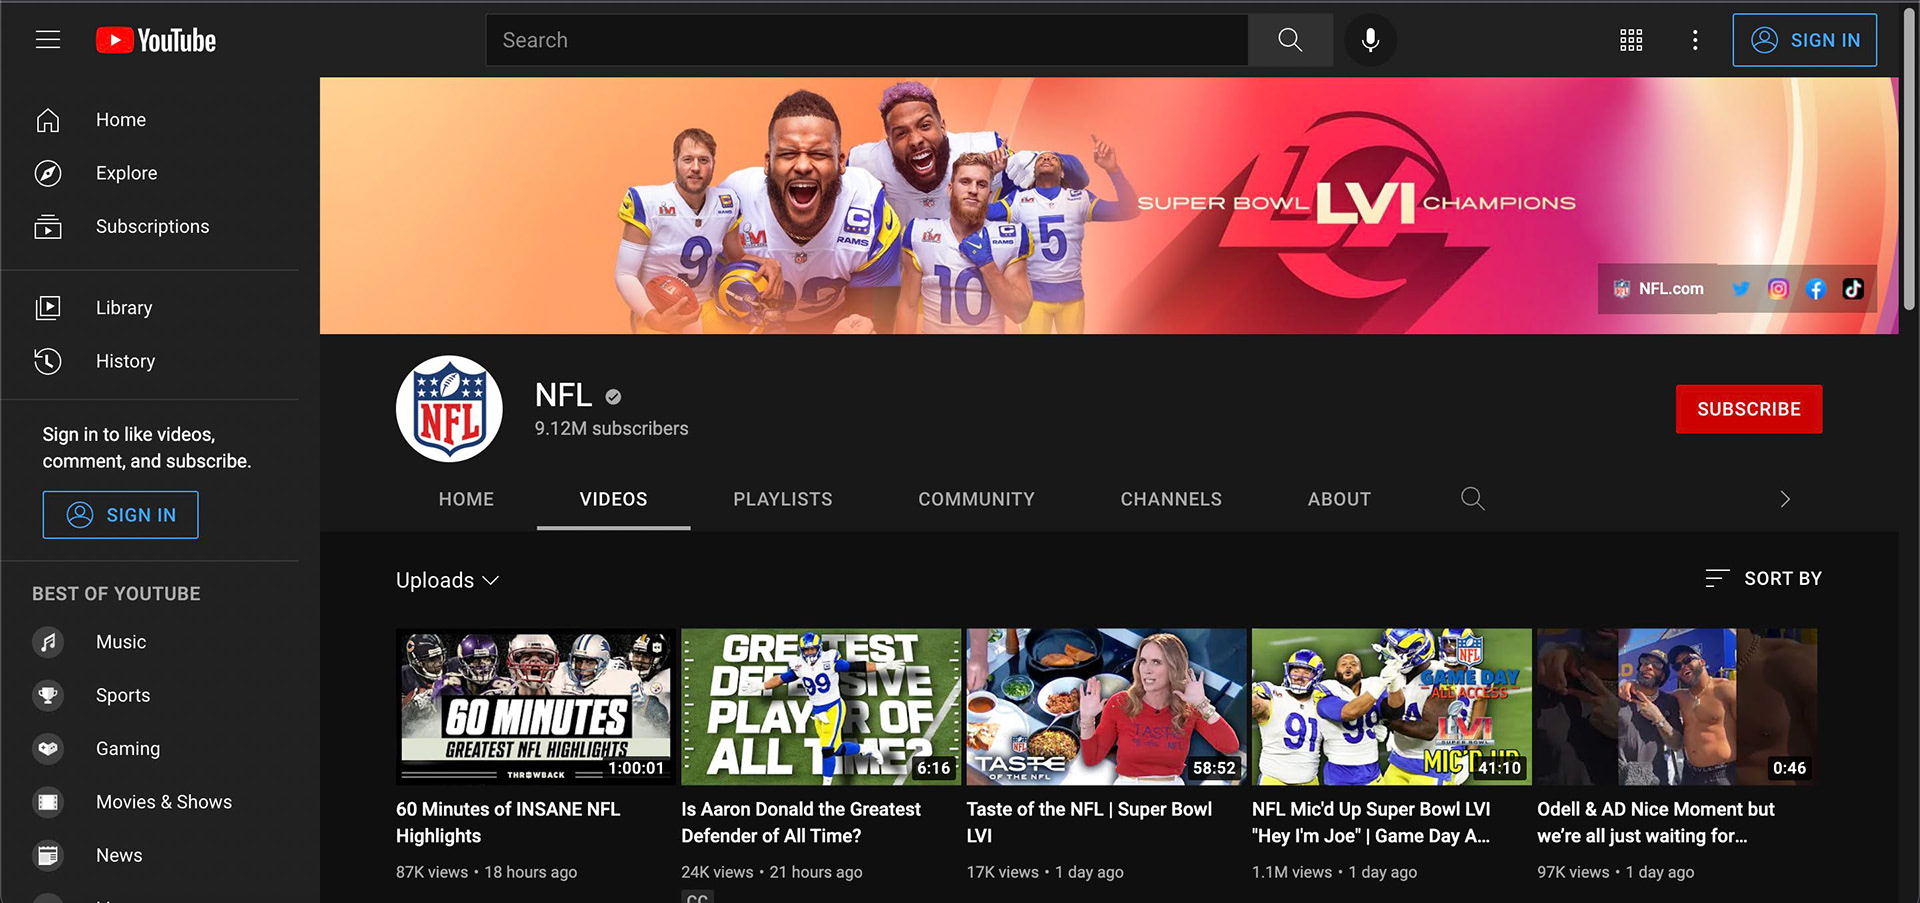Open the hamburger guide menu

coord(48,40)
